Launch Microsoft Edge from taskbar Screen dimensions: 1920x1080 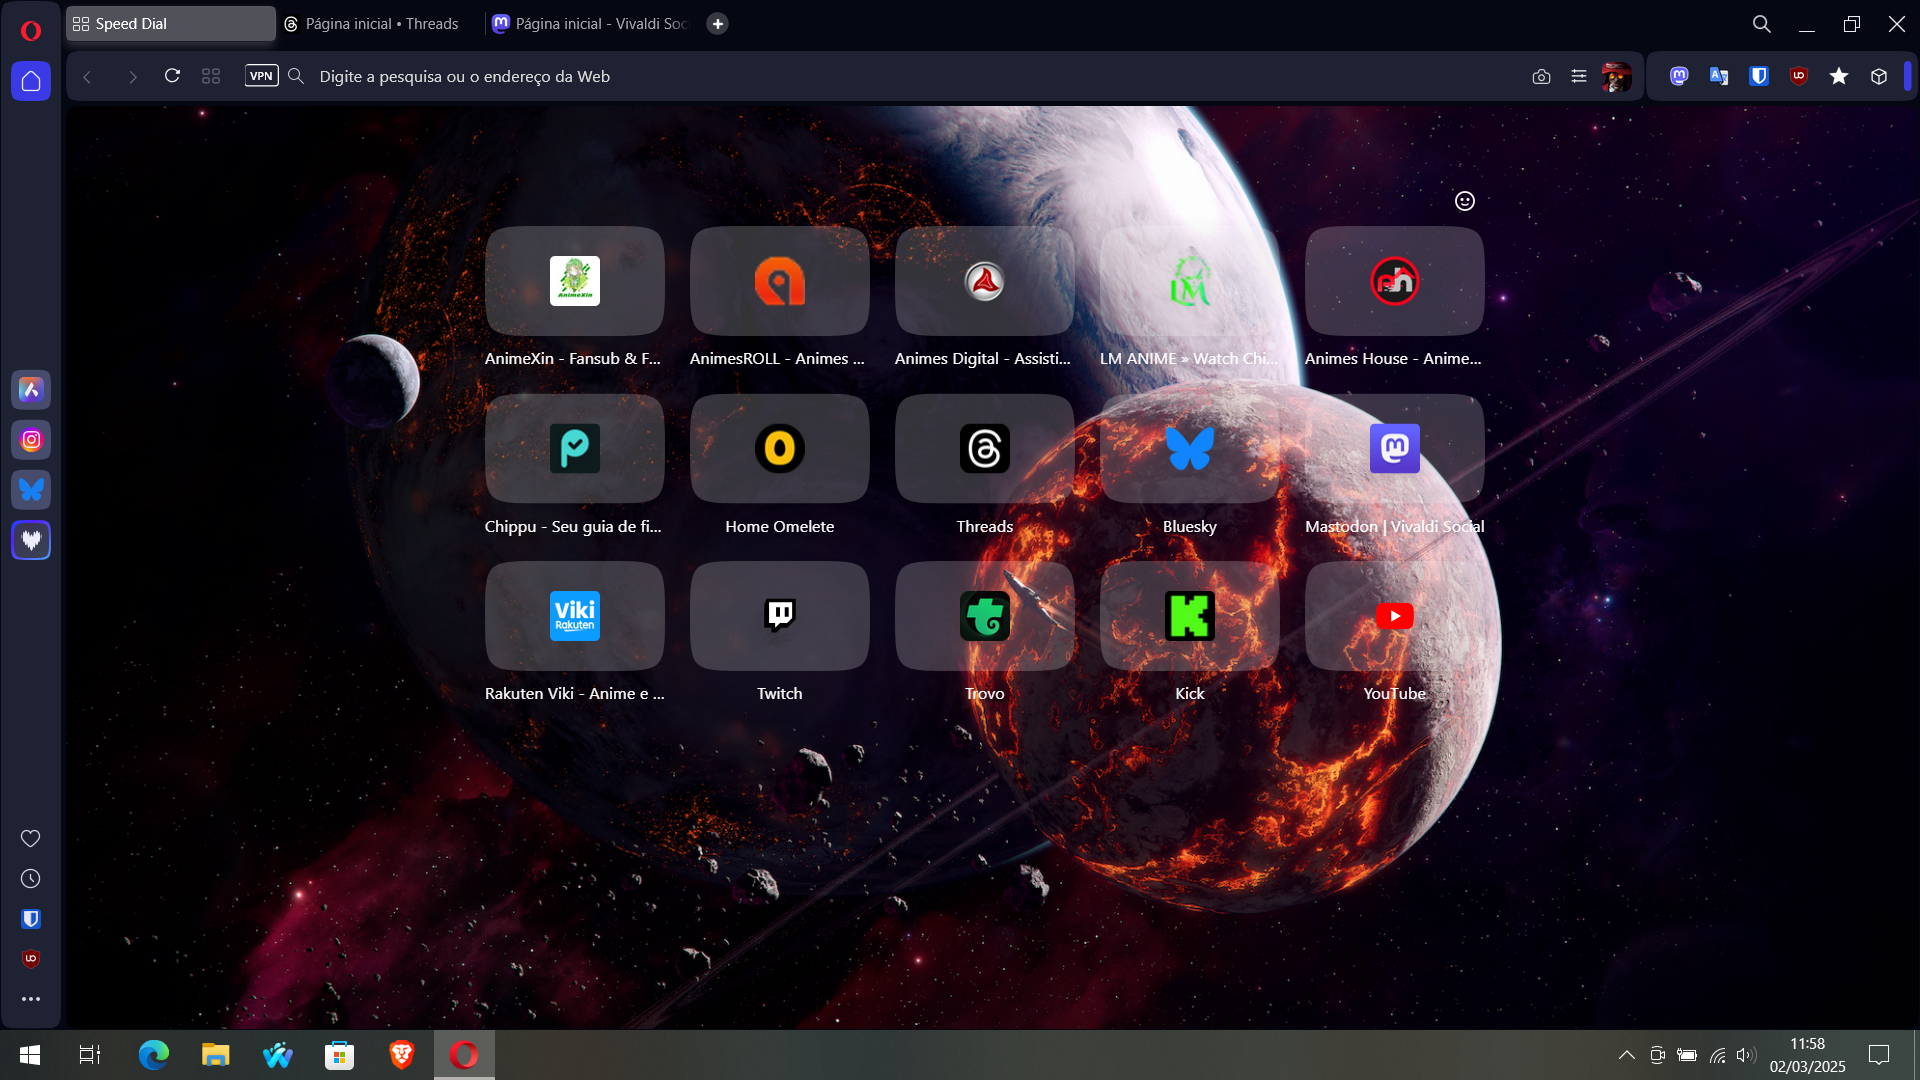(x=153, y=1055)
